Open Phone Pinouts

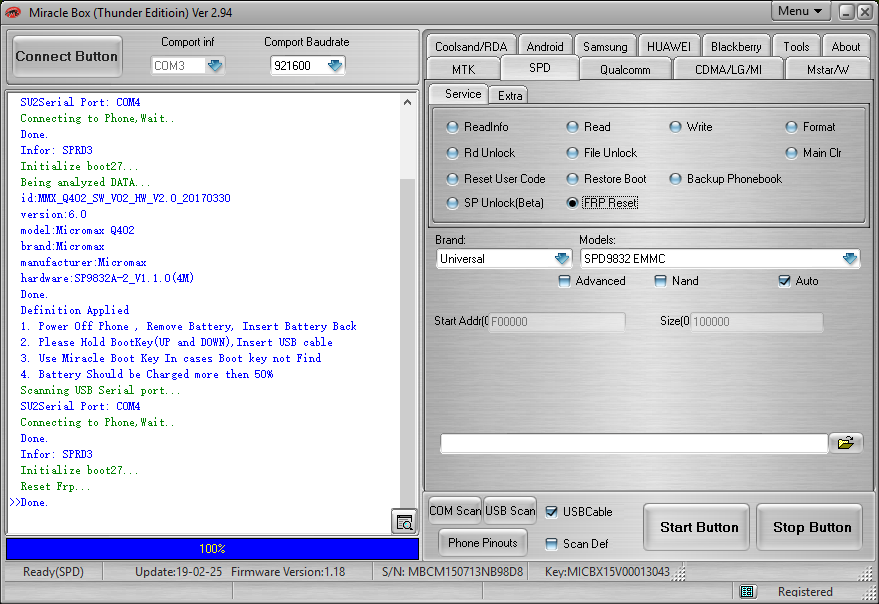(483, 542)
